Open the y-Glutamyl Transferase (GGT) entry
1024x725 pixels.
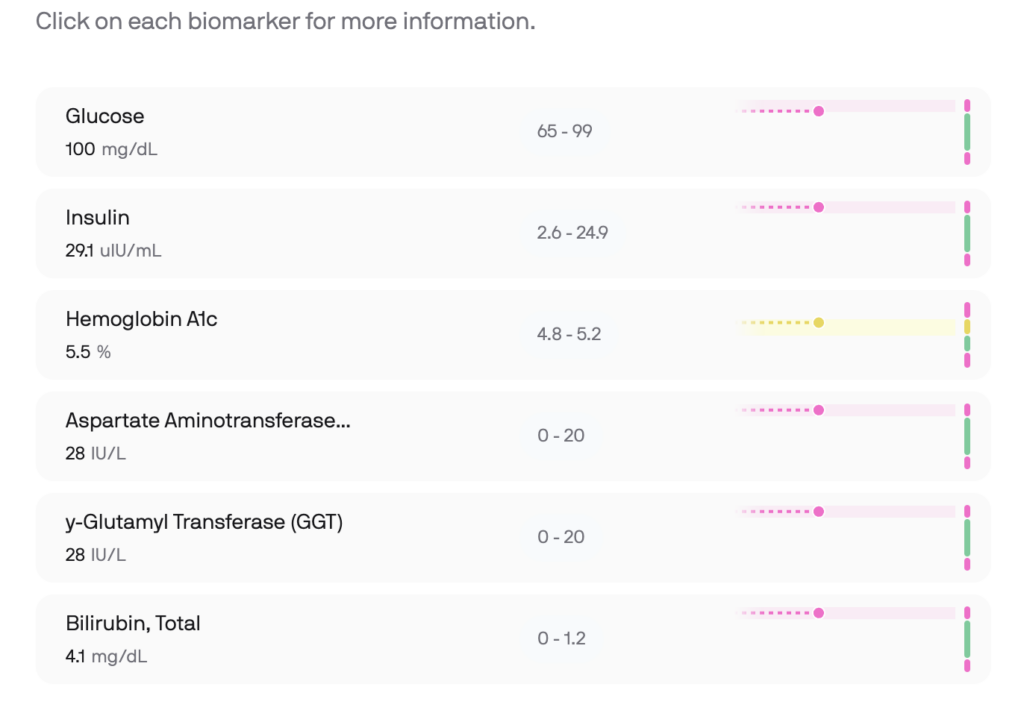204,522
